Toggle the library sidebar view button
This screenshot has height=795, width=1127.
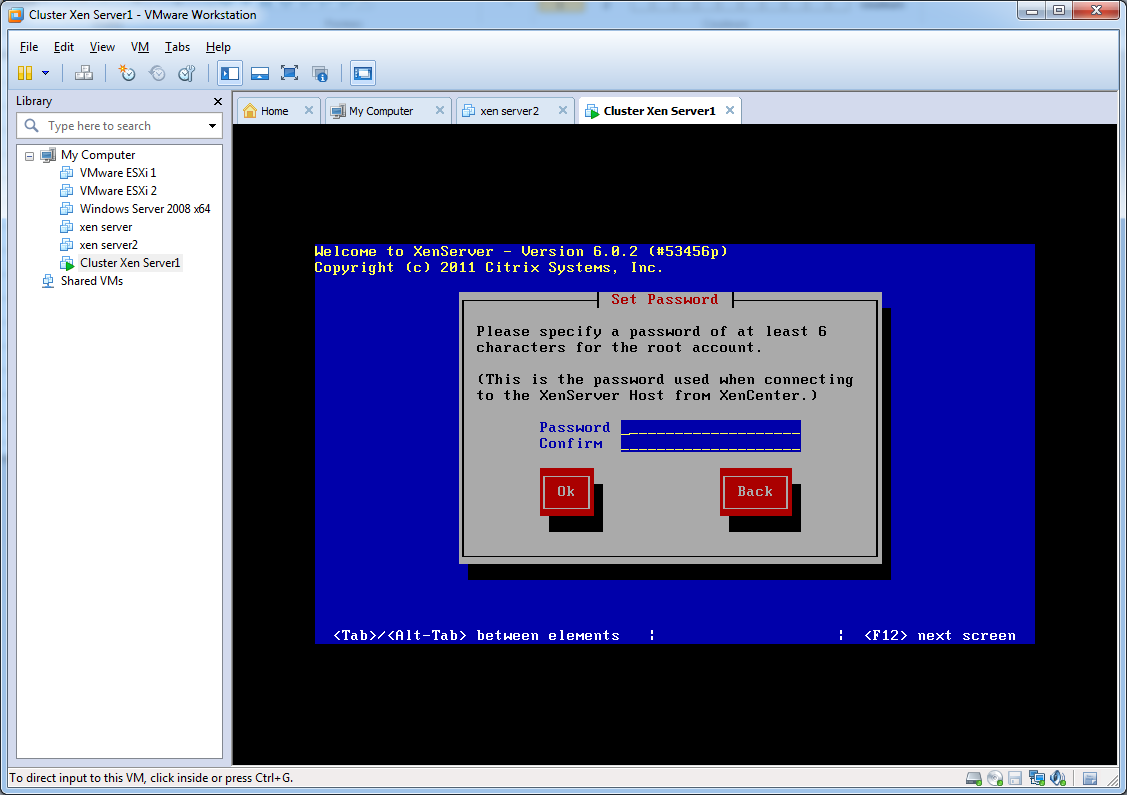[230, 73]
